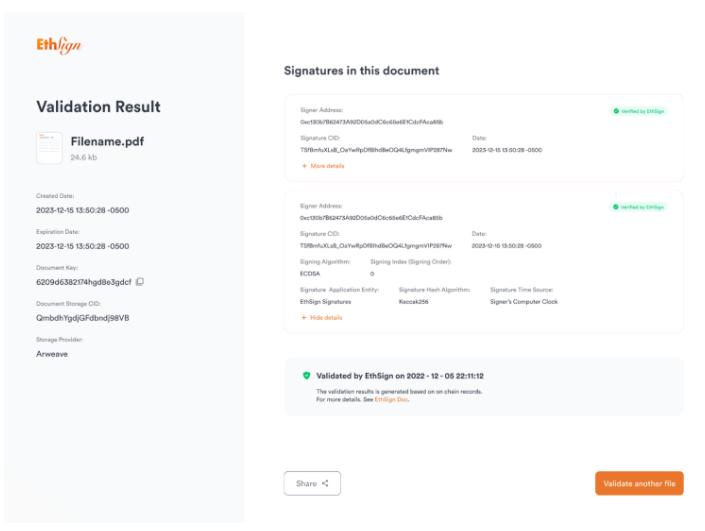Image resolution: width=705 pixels, height=531 pixels.
Task: Expand More details on first signature
Action: pyautogui.click(x=322, y=166)
